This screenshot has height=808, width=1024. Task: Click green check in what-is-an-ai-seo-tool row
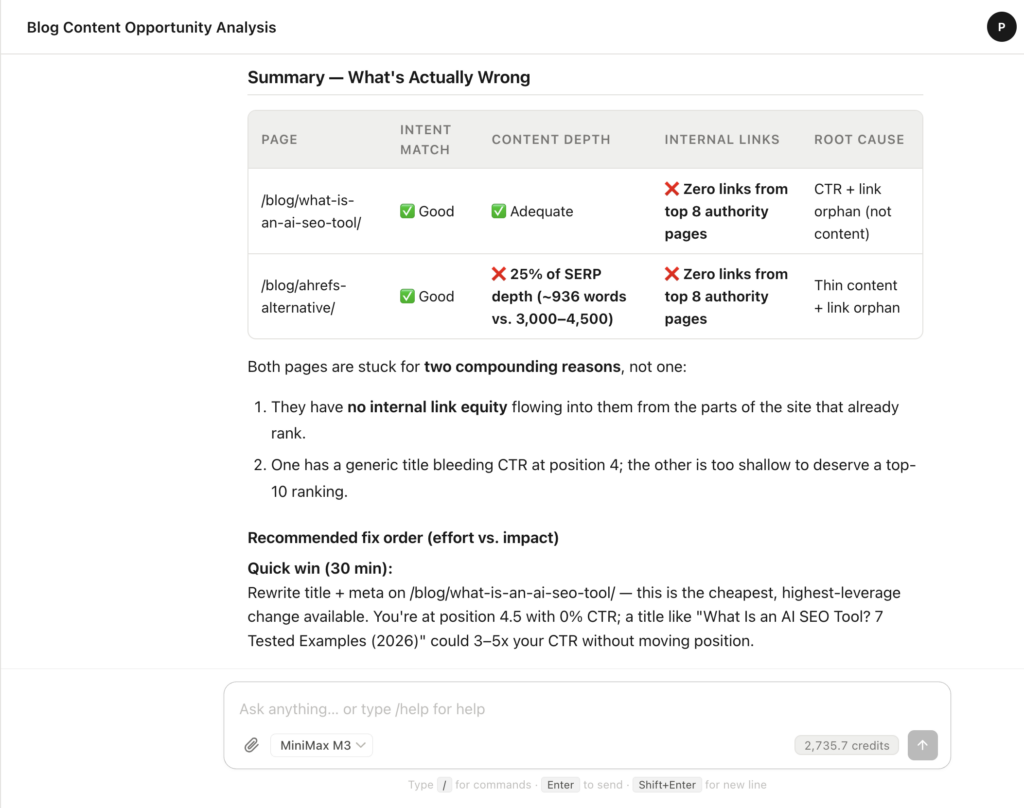pyautogui.click(x=408, y=211)
